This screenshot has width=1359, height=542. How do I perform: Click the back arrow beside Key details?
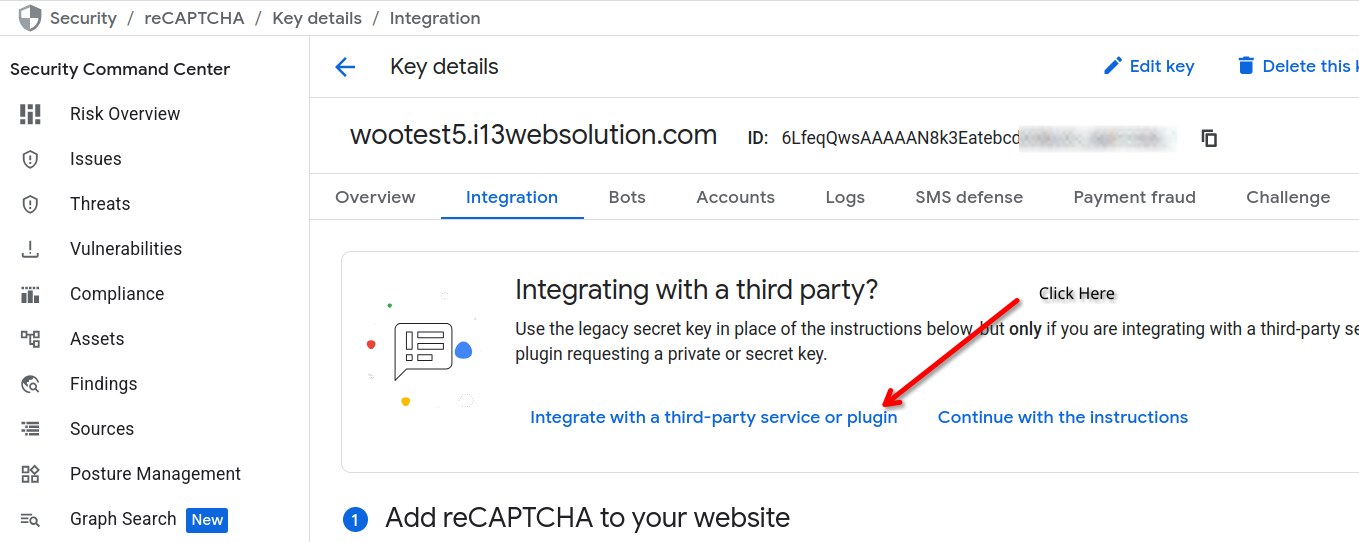[345, 67]
